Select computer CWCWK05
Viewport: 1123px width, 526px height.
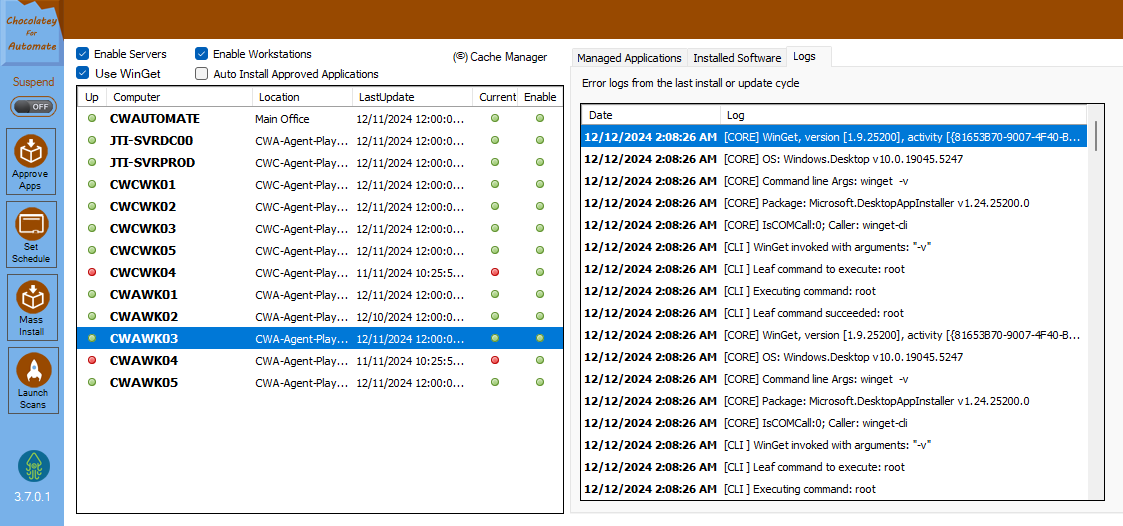[x=319, y=251]
